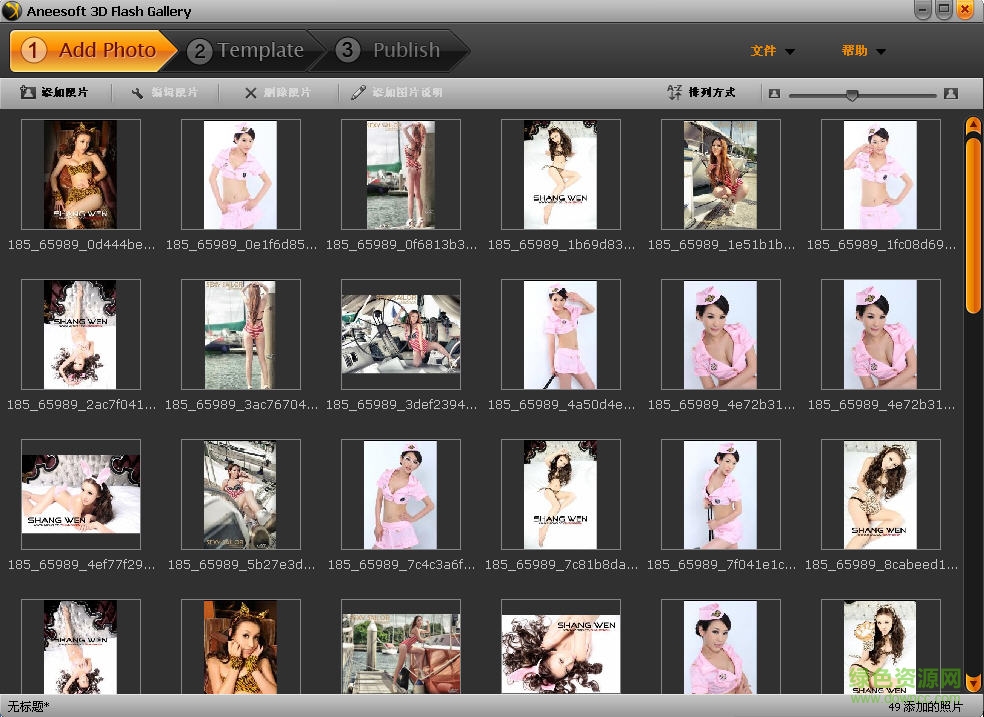The height and width of the screenshot is (717, 984).
Task: Click the 删除照片 (Delete Photo) X icon
Action: click(x=251, y=93)
